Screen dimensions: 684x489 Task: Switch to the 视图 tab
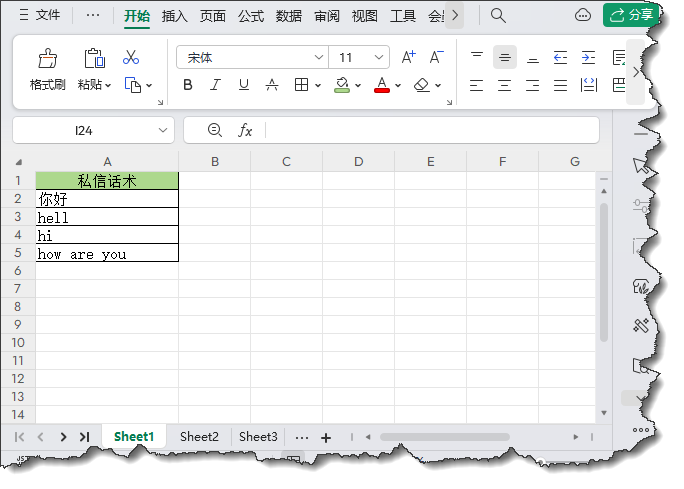365,16
